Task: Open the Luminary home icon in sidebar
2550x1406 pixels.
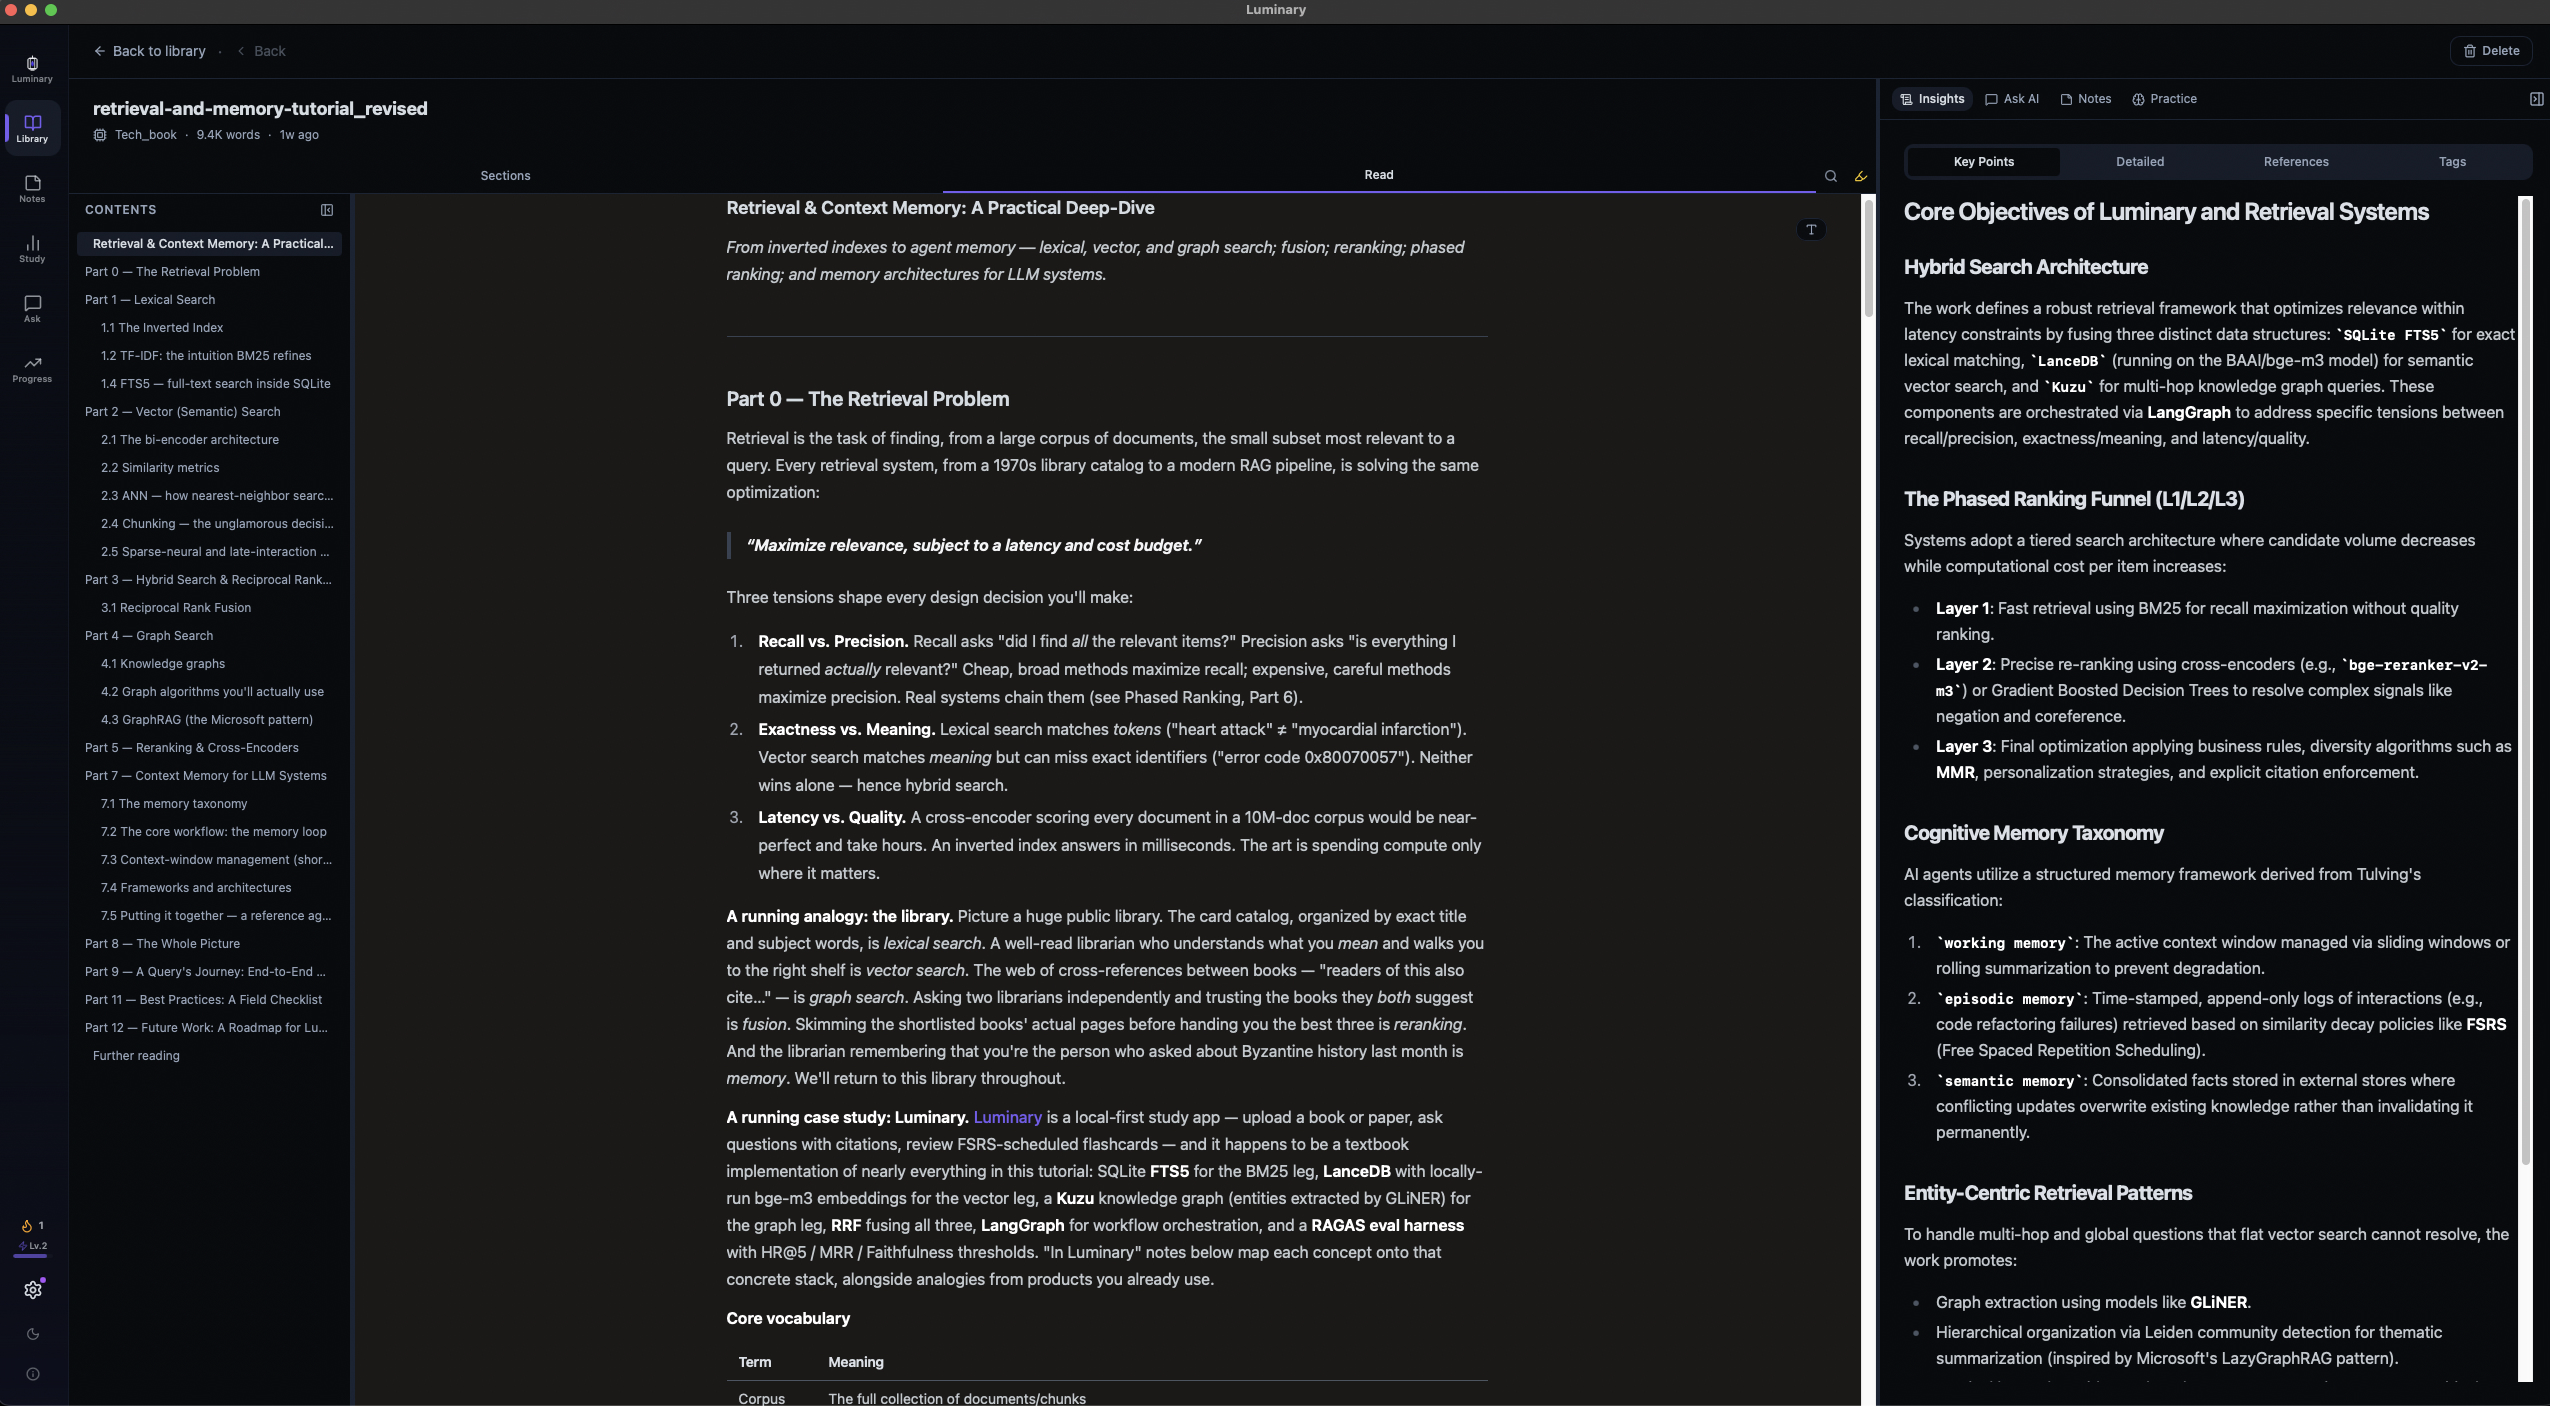Action: tap(32, 68)
